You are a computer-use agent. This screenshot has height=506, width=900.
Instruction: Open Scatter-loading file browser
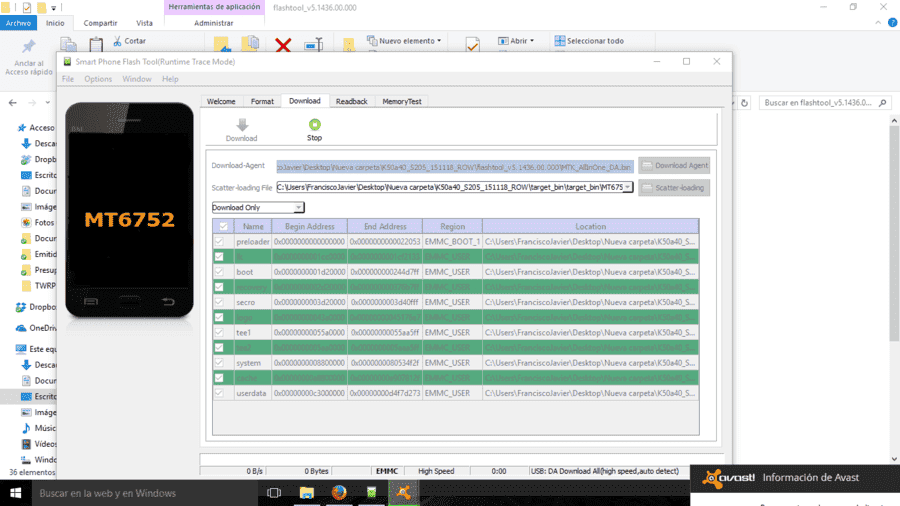pyautogui.click(x=674, y=188)
